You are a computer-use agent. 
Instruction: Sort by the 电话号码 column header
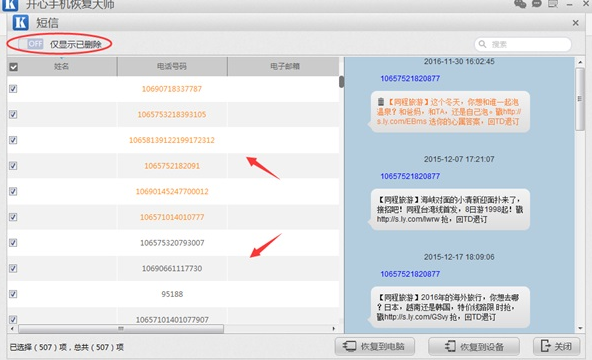[x=172, y=66]
